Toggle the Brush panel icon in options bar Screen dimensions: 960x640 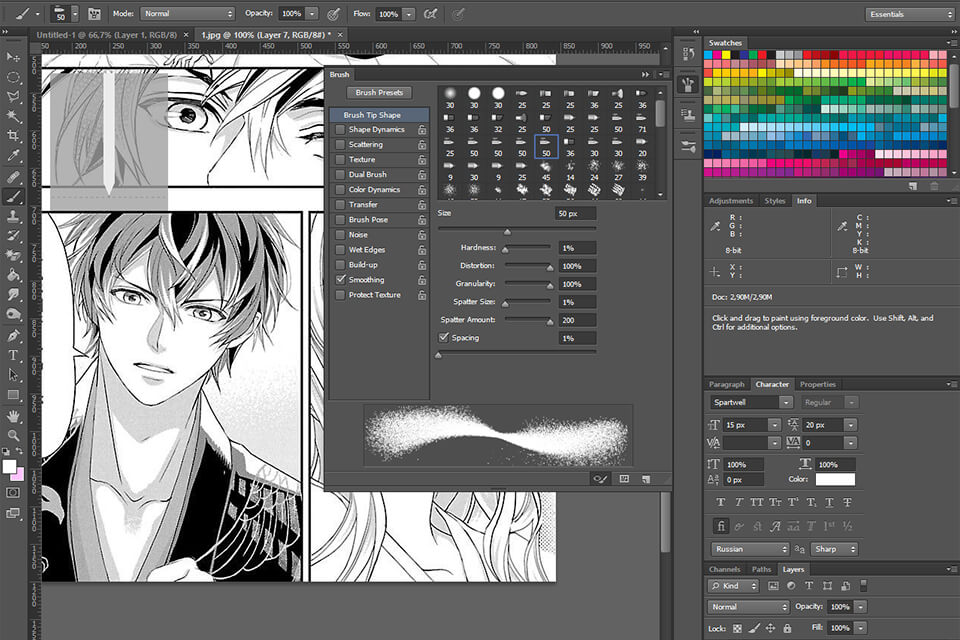point(94,14)
